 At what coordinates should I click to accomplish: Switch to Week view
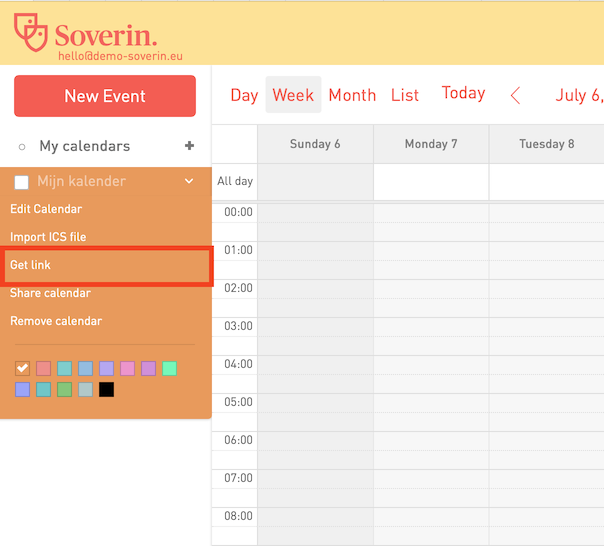point(293,95)
